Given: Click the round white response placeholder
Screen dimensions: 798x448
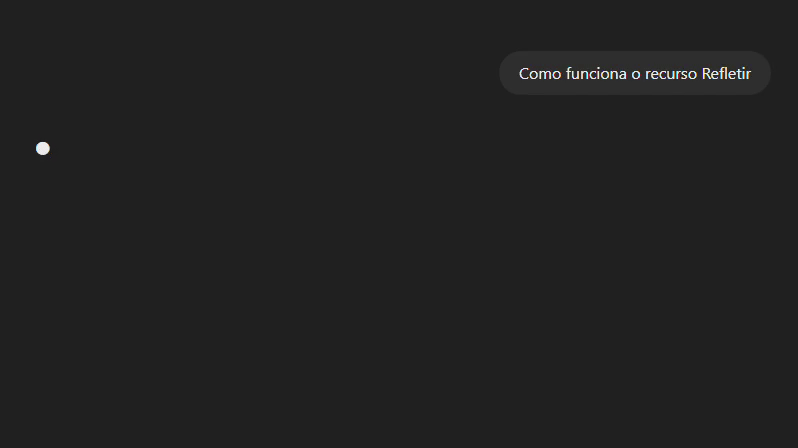Looking at the screenshot, I should [43, 148].
